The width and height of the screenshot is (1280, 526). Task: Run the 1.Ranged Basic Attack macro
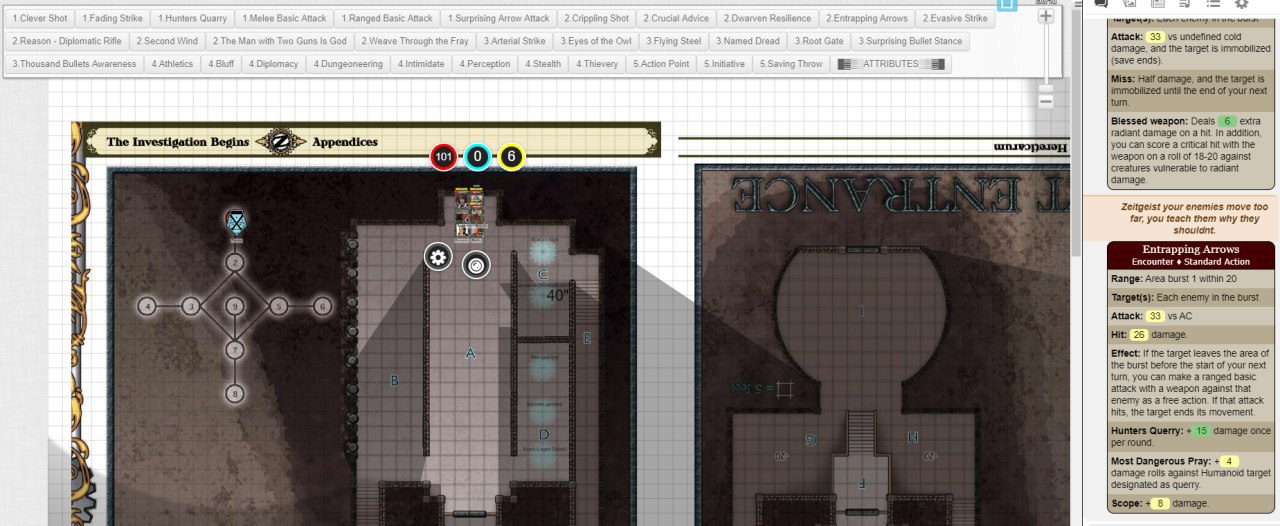(387, 18)
